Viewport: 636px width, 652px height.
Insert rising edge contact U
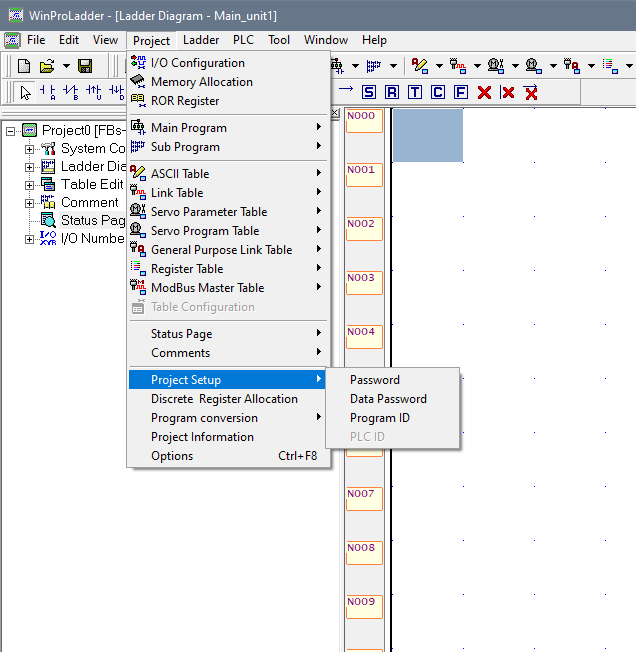pyautogui.click(x=94, y=92)
